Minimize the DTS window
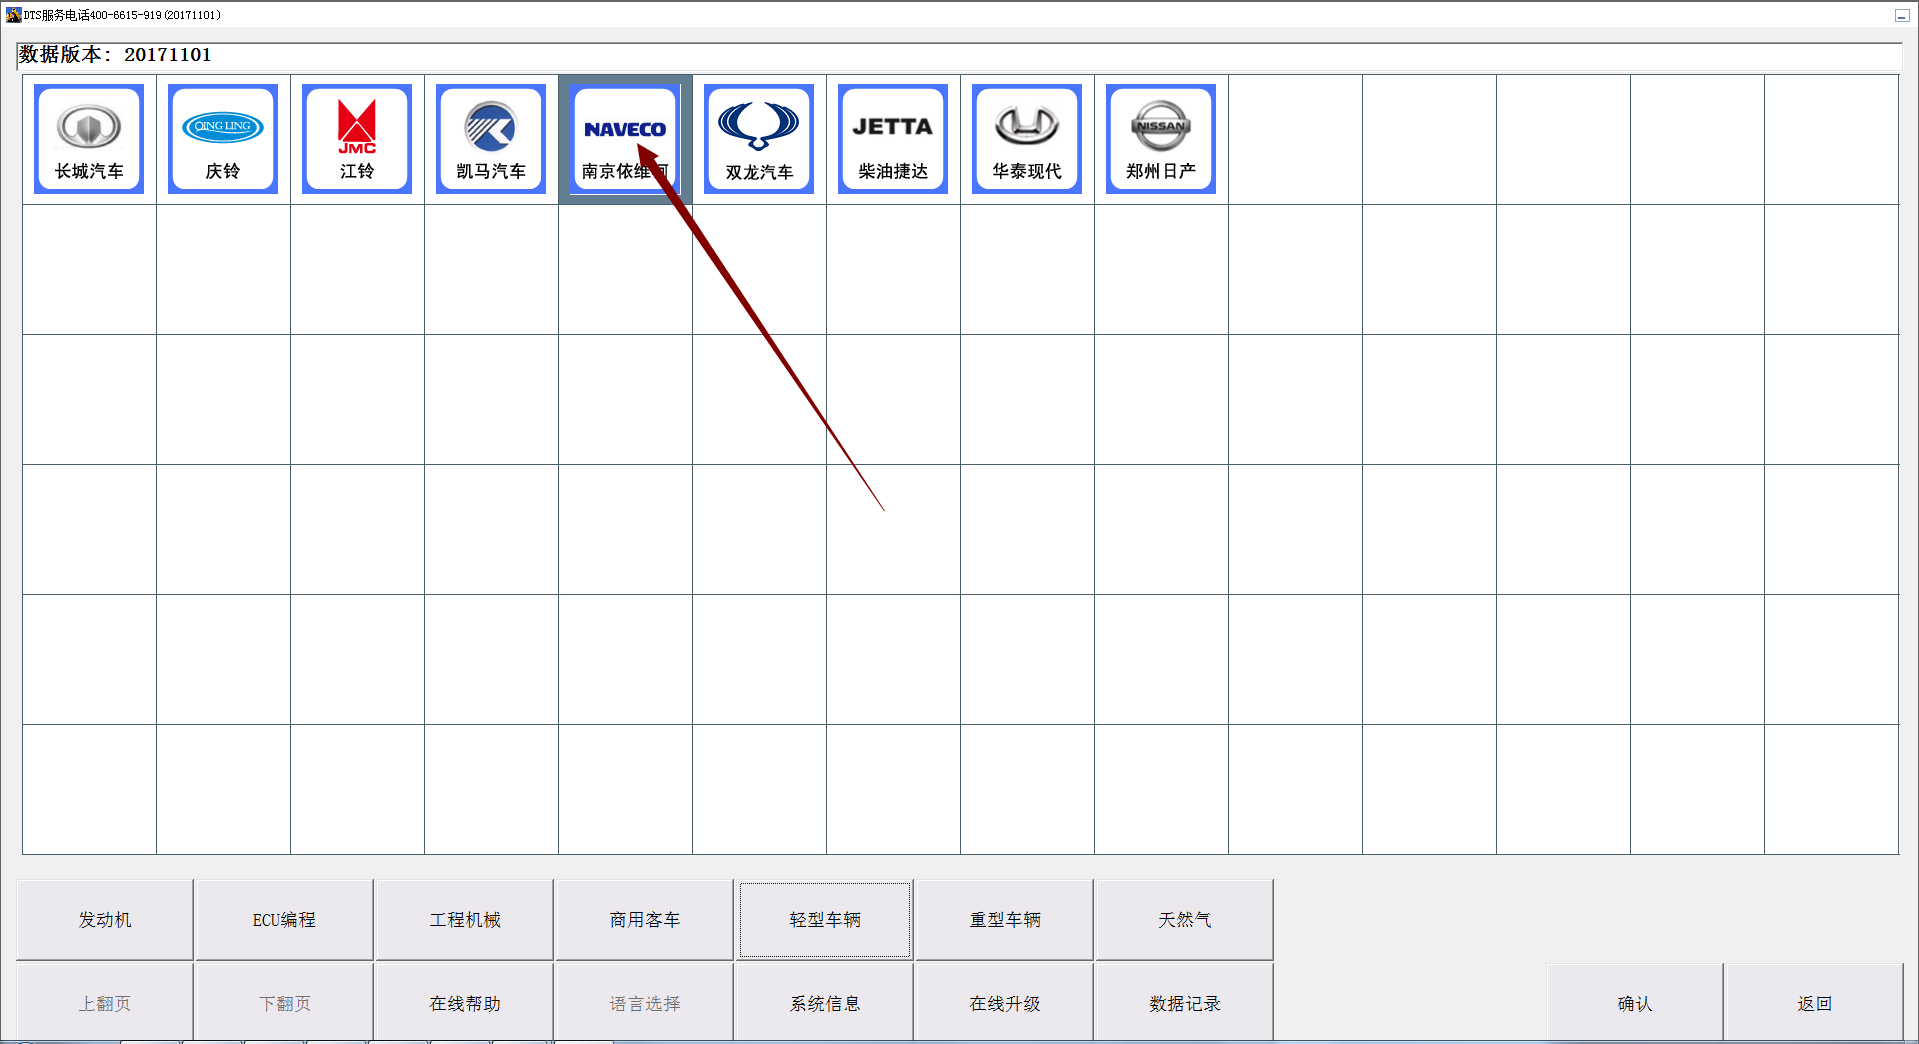Image resolution: width=1919 pixels, height=1044 pixels. (x=1901, y=15)
